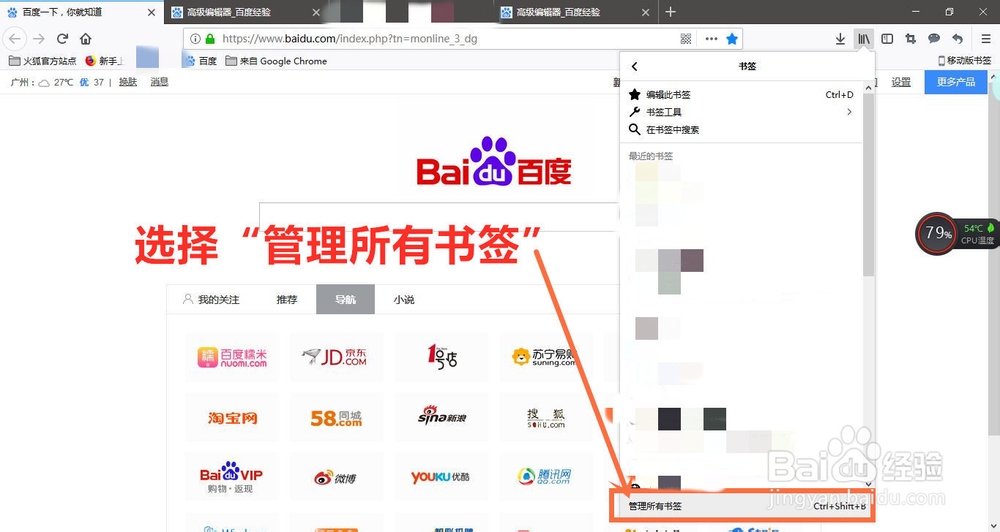Open 百度 bookmark in bookmarks toolbar
The width and height of the screenshot is (1000, 532).
tap(202, 61)
